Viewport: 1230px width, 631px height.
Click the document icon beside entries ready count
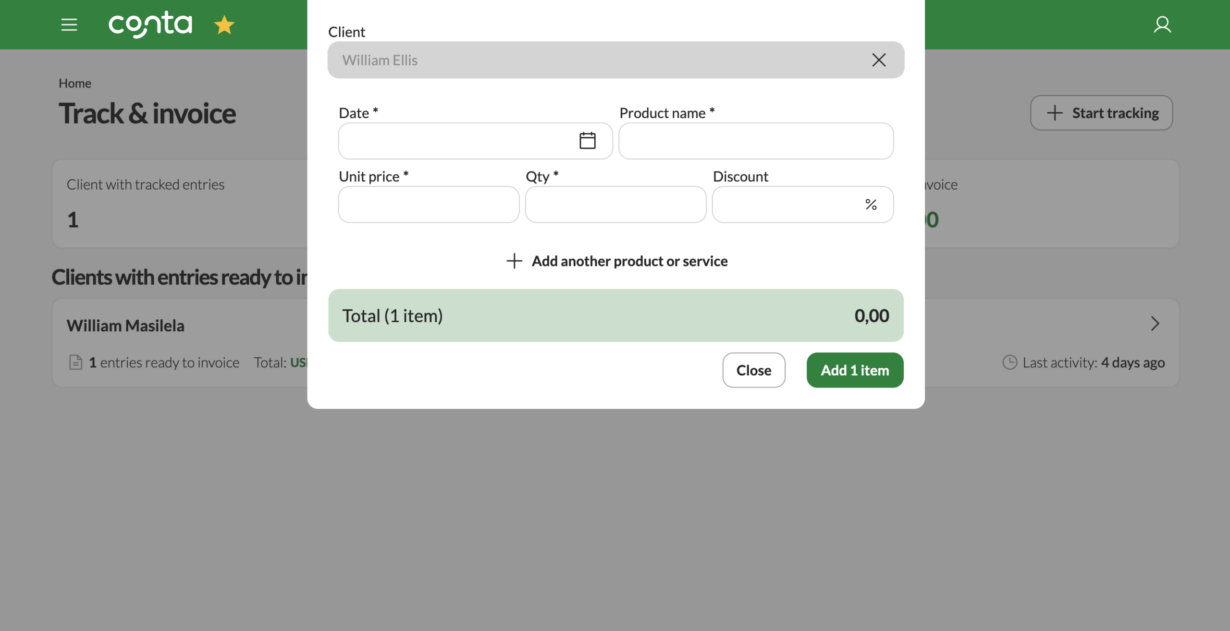[x=76, y=362]
